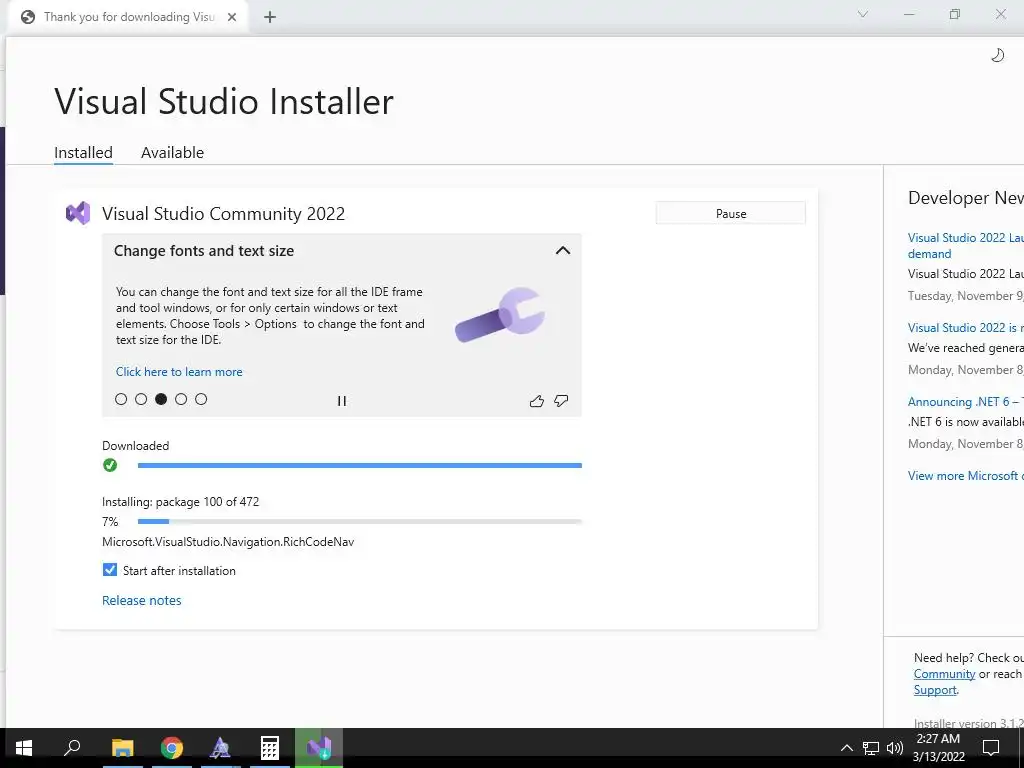The height and width of the screenshot is (768, 1024).
Task: Open network status tray icon
Action: tap(871, 748)
